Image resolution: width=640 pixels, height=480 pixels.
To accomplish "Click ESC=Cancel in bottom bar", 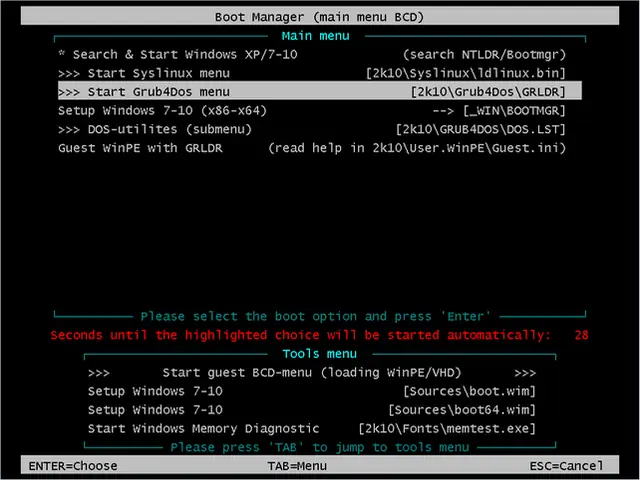I will click(566, 466).
